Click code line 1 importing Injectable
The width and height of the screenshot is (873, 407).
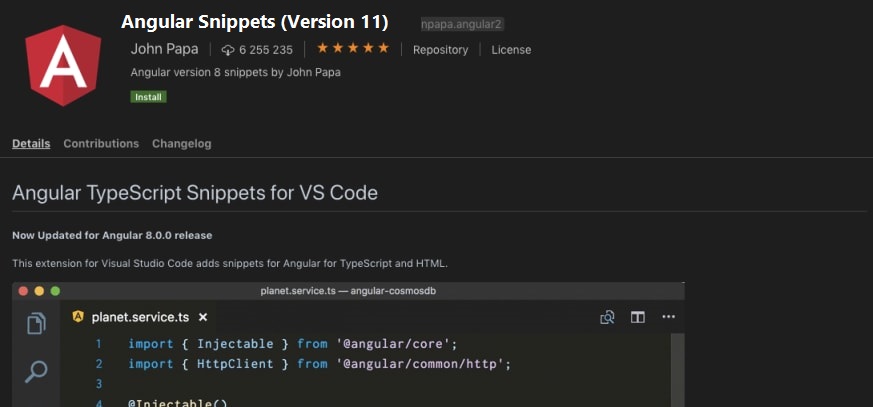coord(293,344)
